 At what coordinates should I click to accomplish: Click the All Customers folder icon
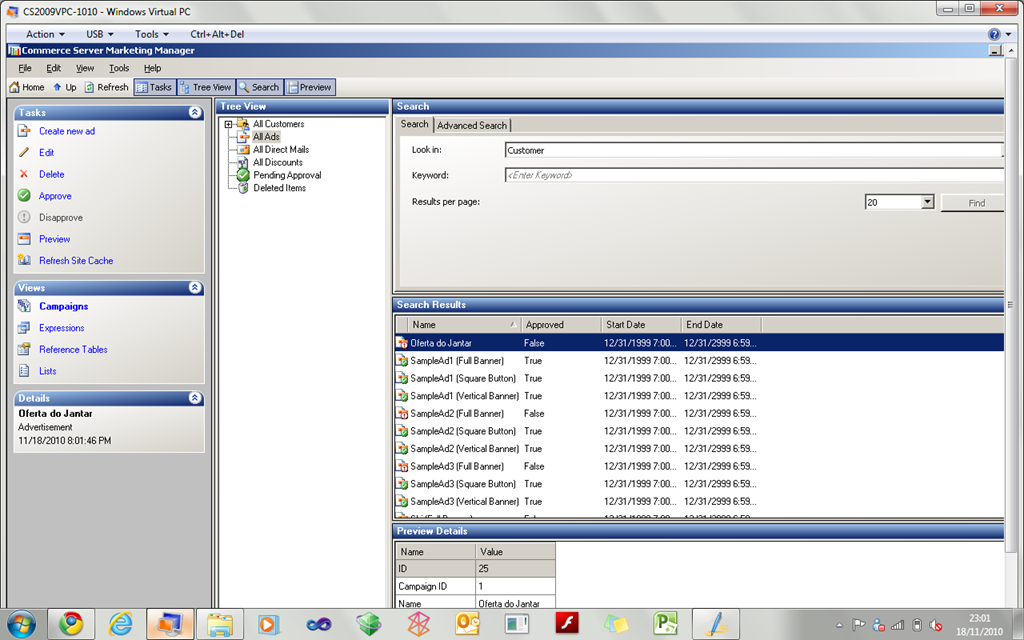[x=243, y=123]
